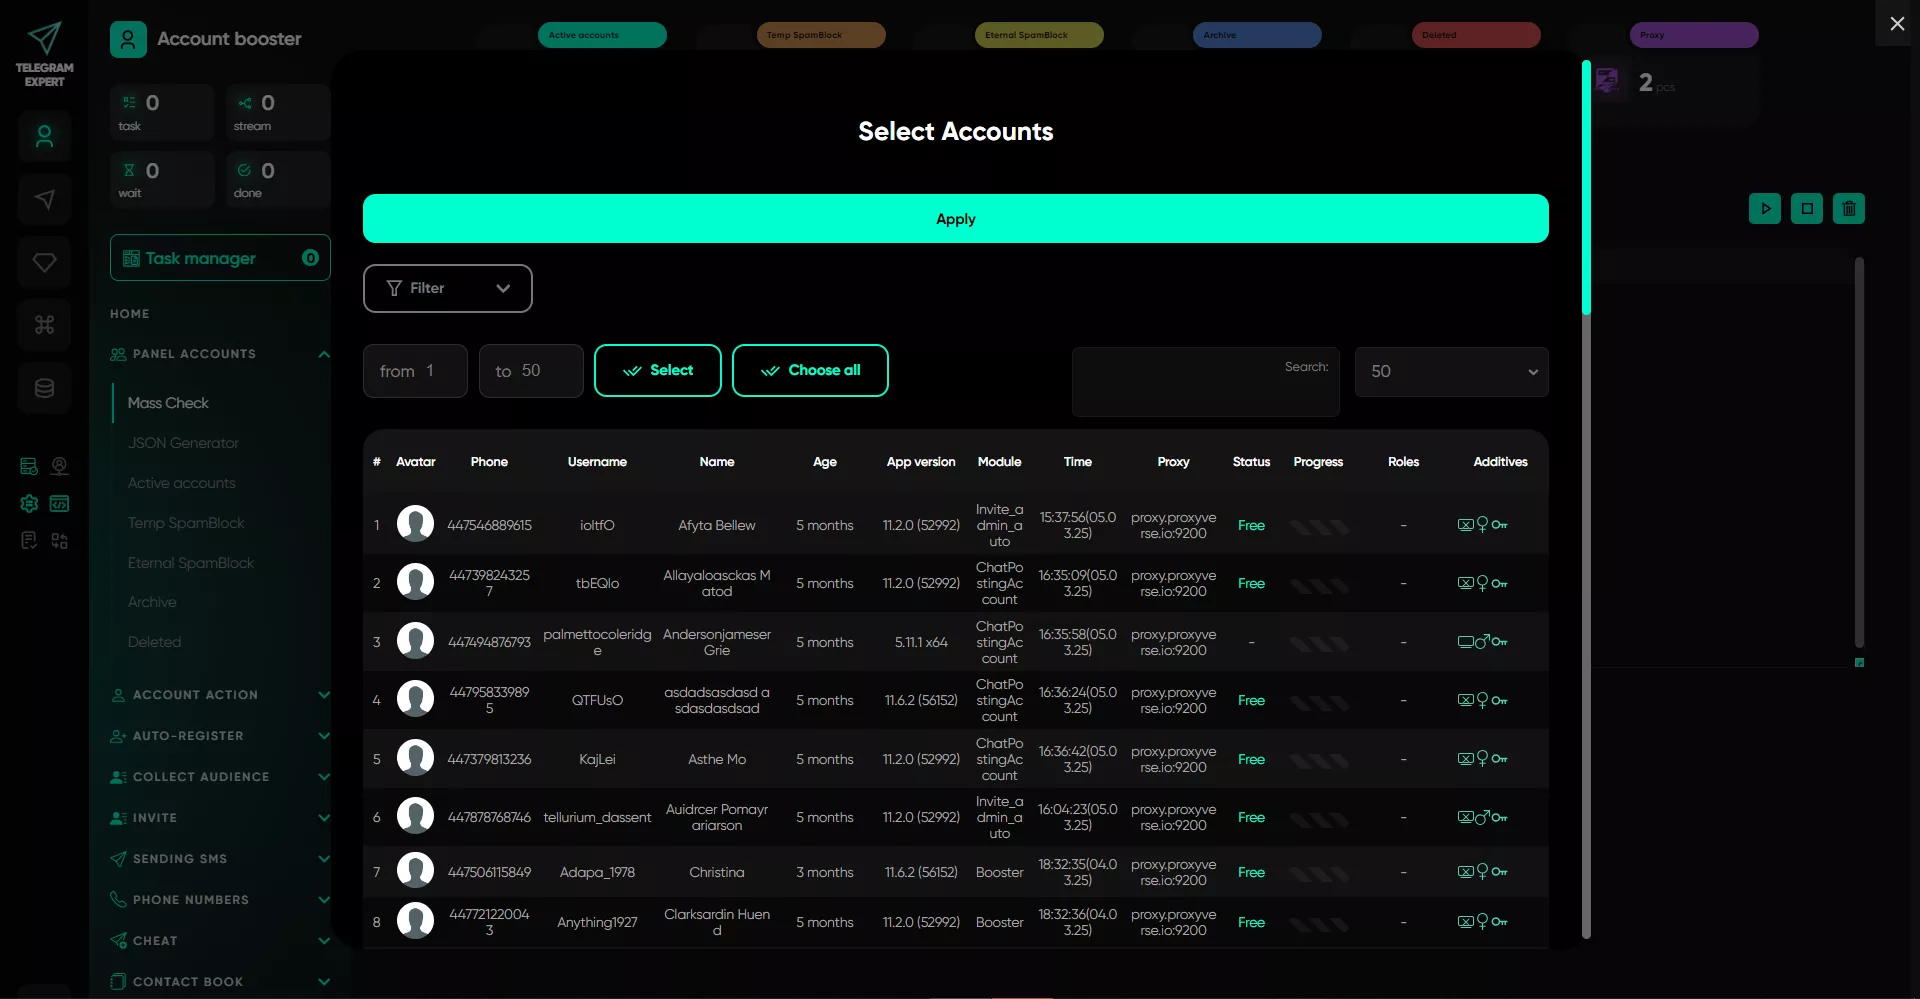This screenshot has width=1920, height=999.
Task: Switch to the Temp SpamBlock tab
Action: (821, 35)
